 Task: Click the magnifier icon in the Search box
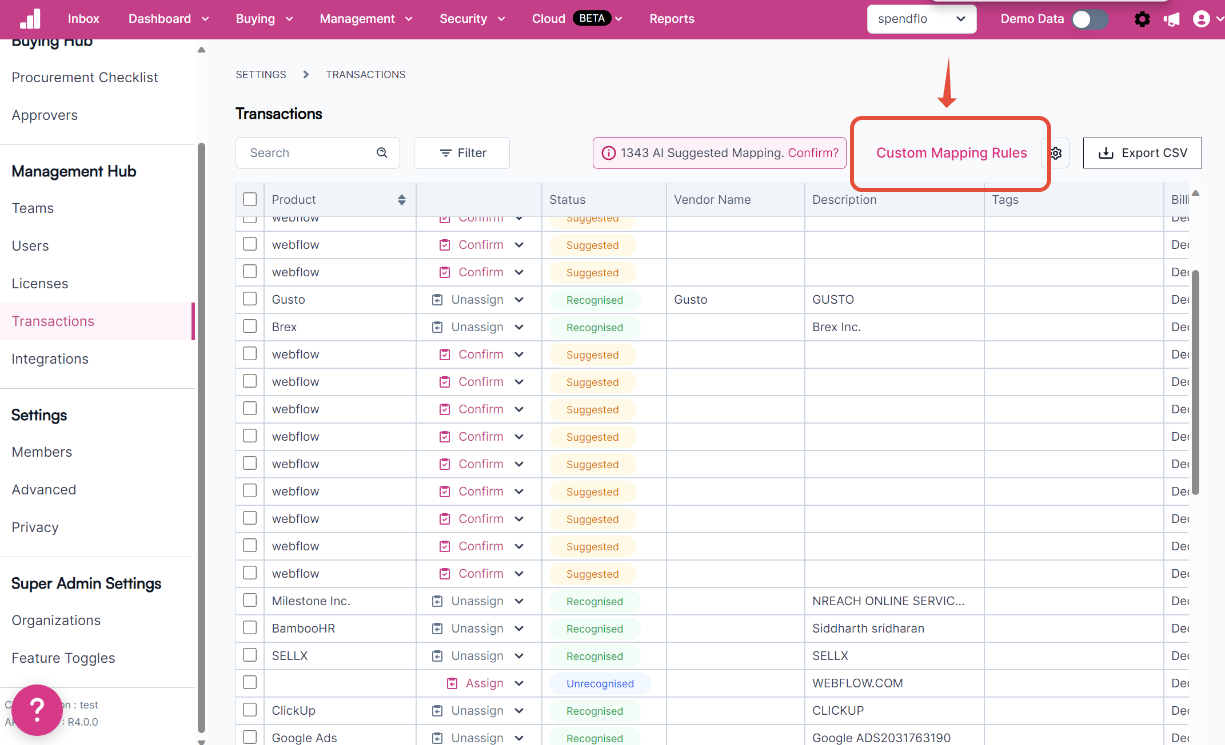(382, 153)
